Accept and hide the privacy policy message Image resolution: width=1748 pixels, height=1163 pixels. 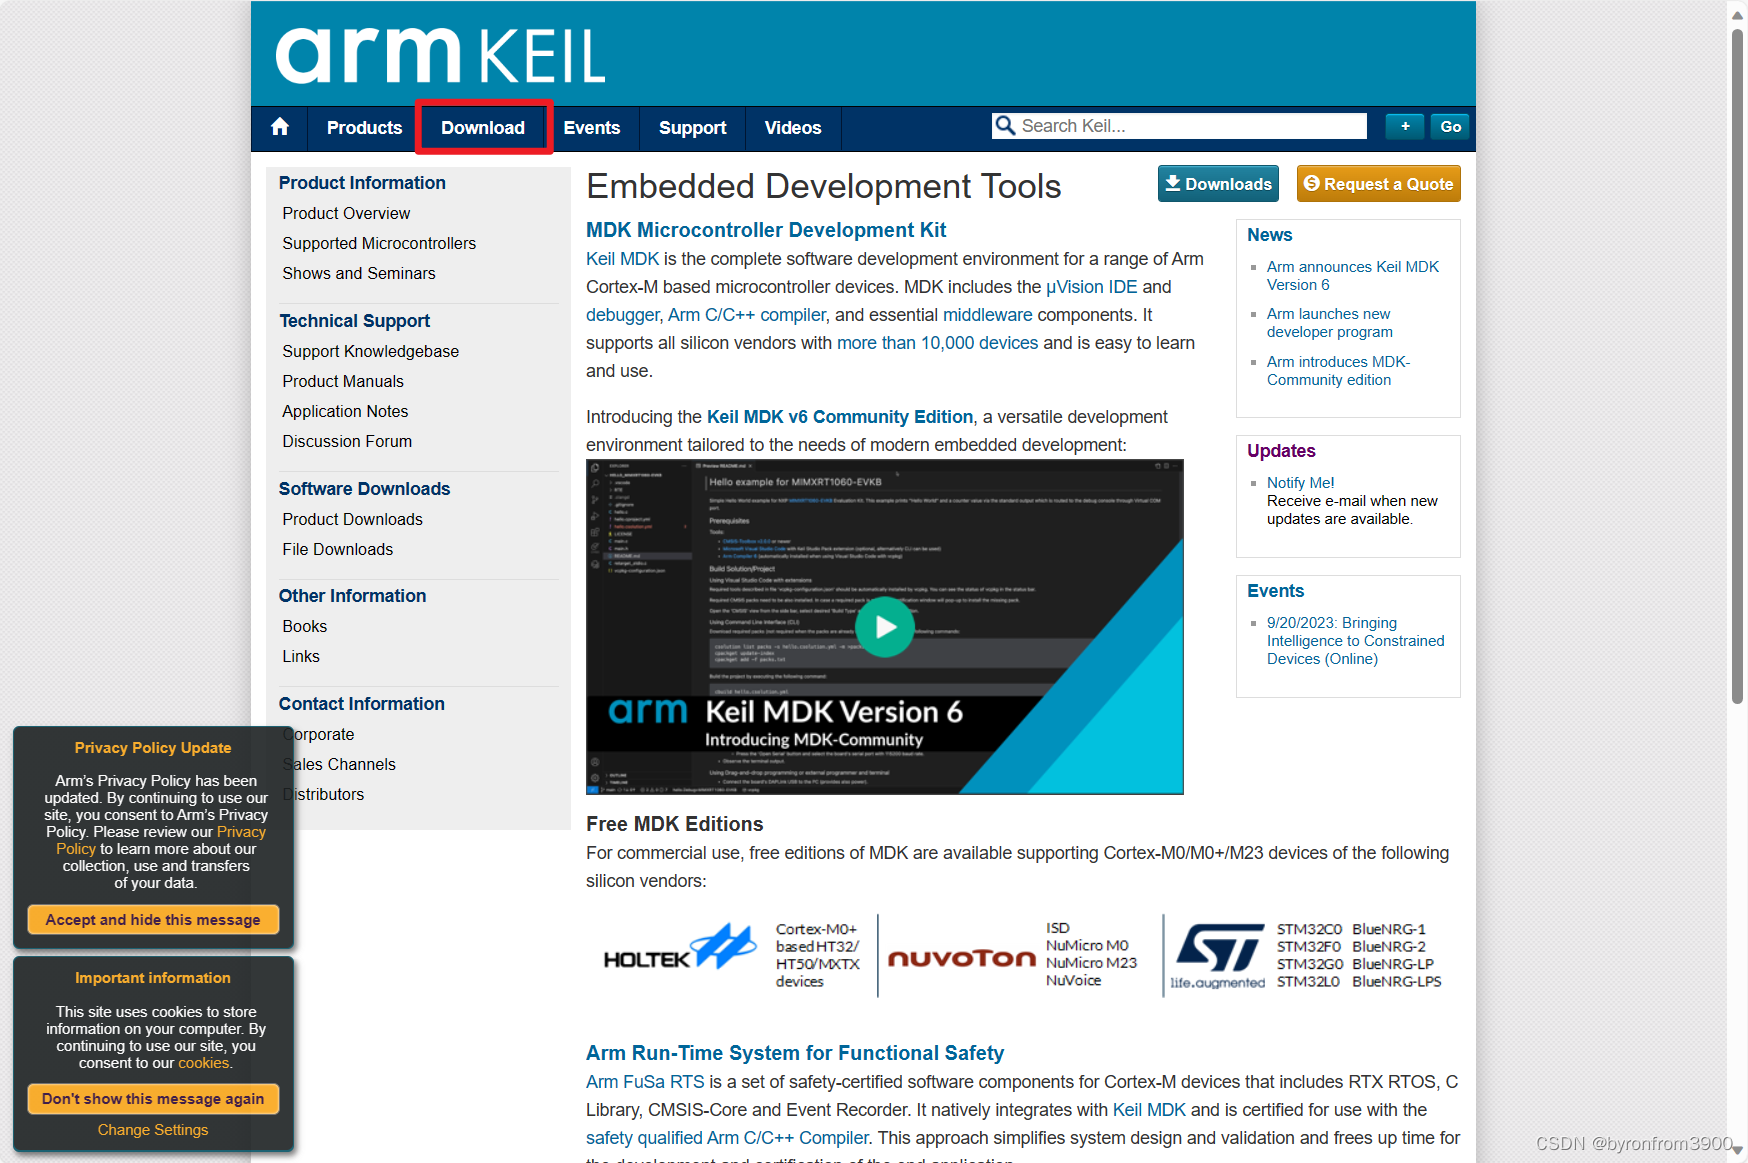152,919
